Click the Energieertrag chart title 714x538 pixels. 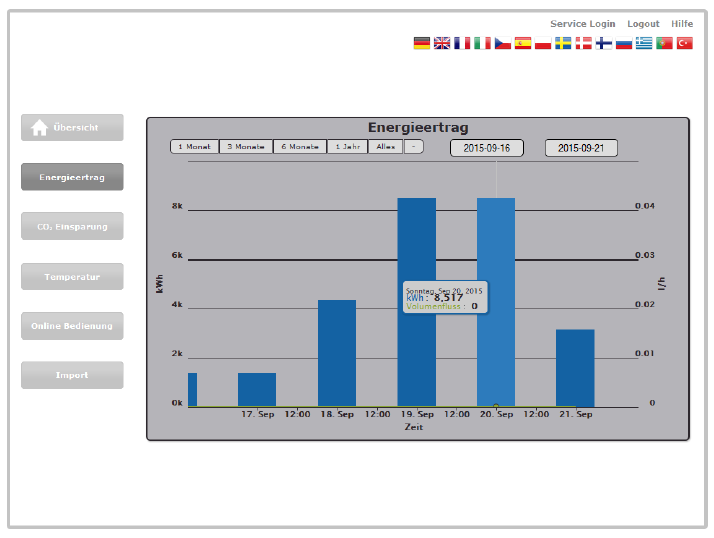[x=418, y=128]
